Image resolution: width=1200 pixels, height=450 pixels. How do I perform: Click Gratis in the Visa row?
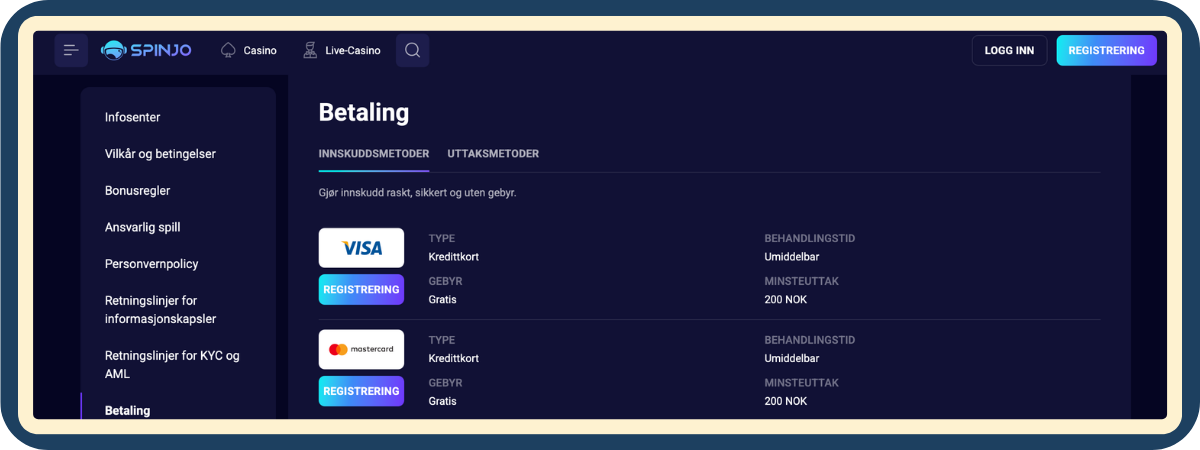(x=443, y=299)
